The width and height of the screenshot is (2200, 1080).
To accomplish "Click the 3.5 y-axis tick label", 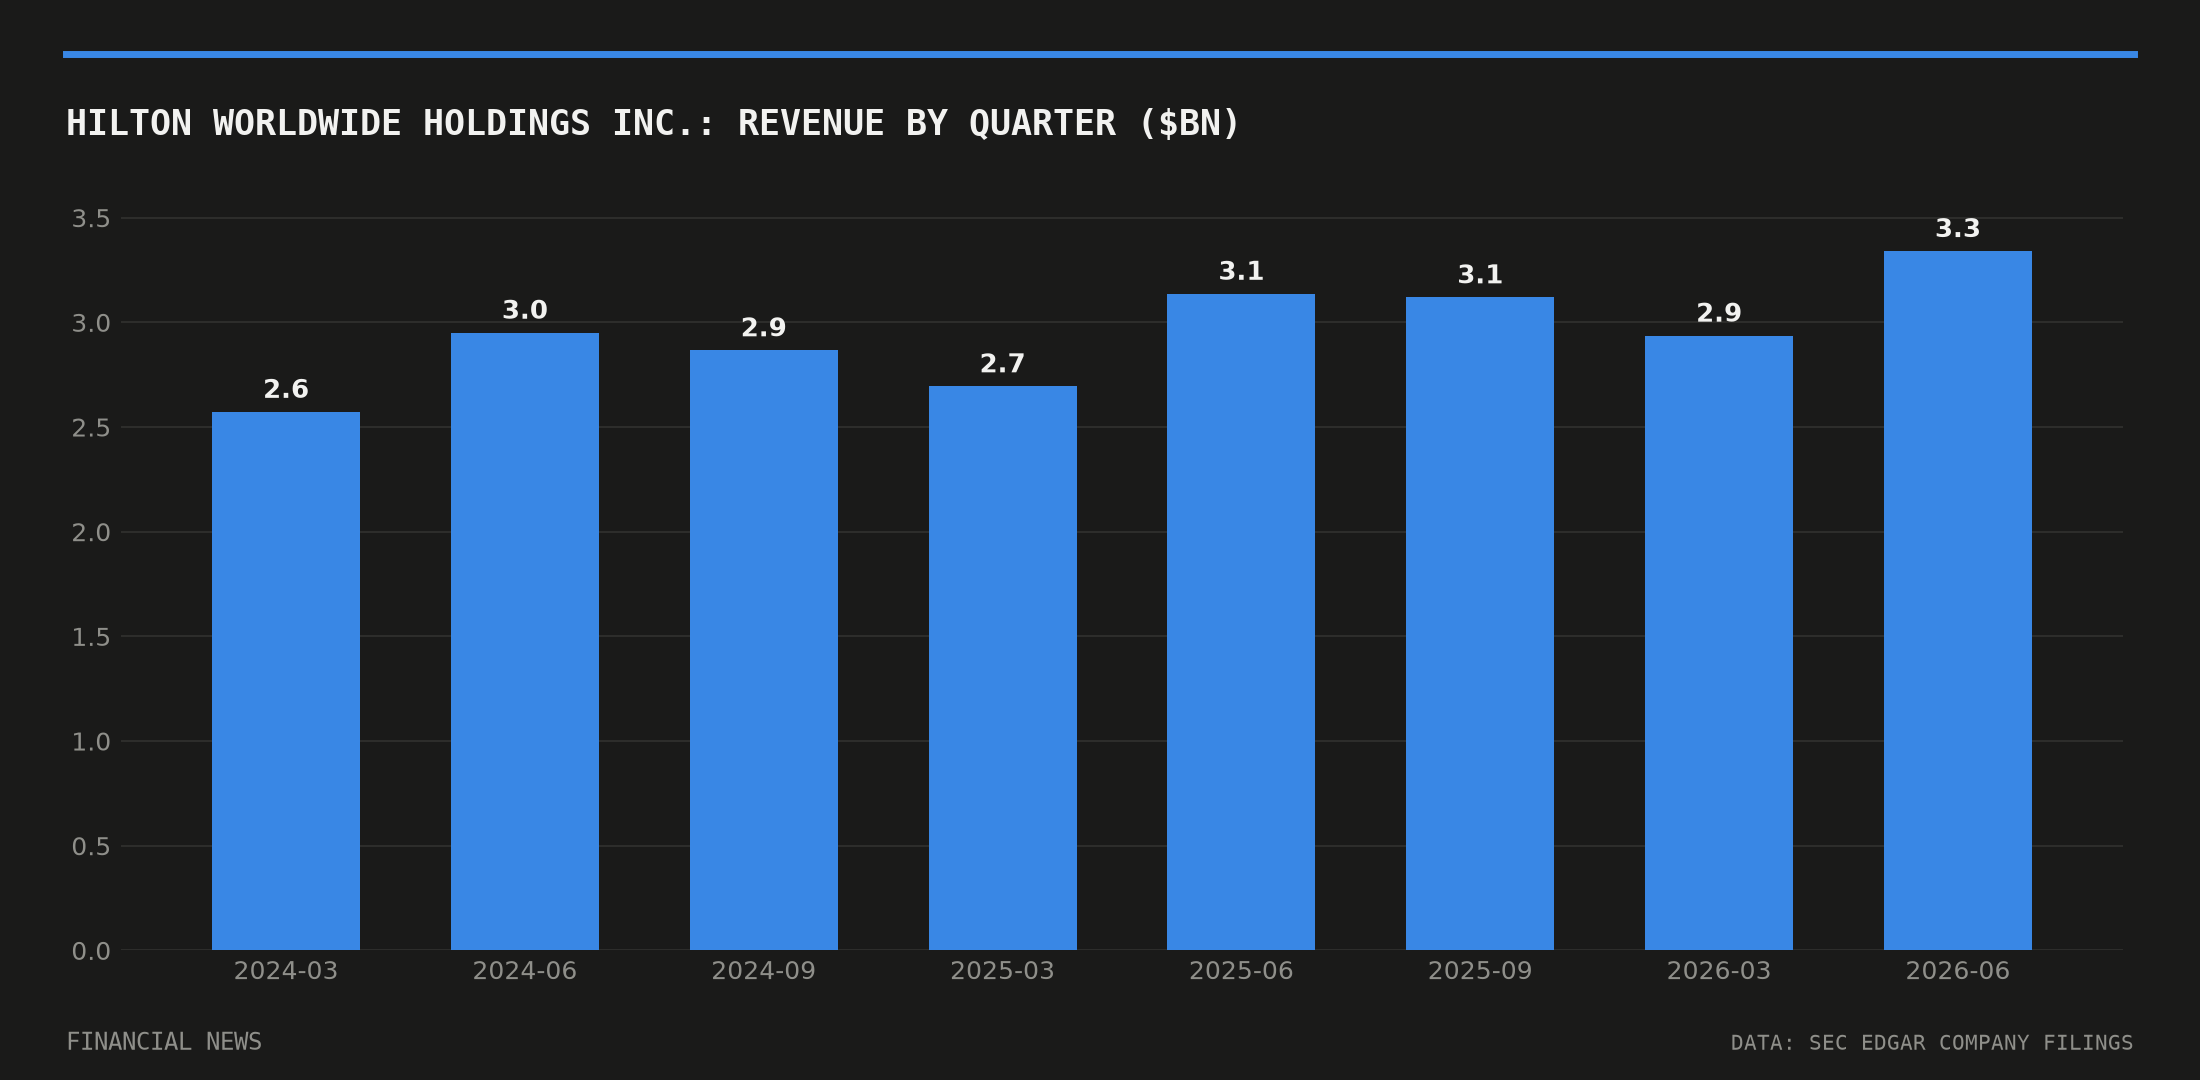I will [91, 219].
